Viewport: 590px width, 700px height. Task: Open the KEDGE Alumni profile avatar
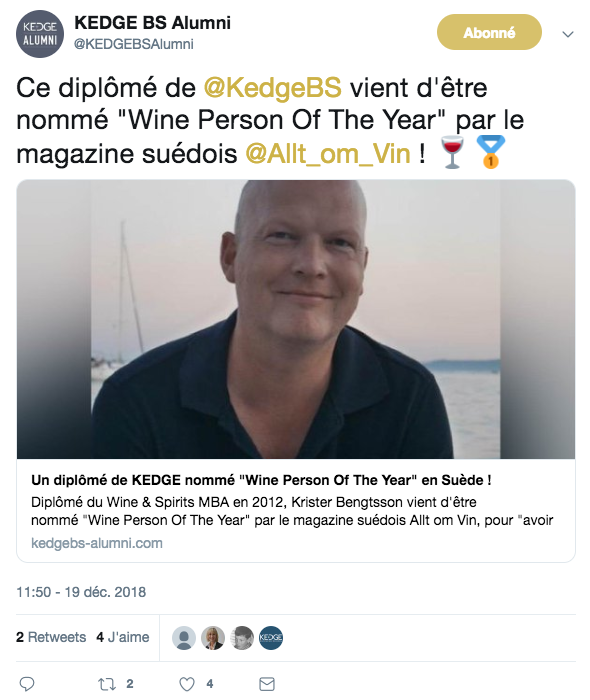pyautogui.click(x=40, y=34)
